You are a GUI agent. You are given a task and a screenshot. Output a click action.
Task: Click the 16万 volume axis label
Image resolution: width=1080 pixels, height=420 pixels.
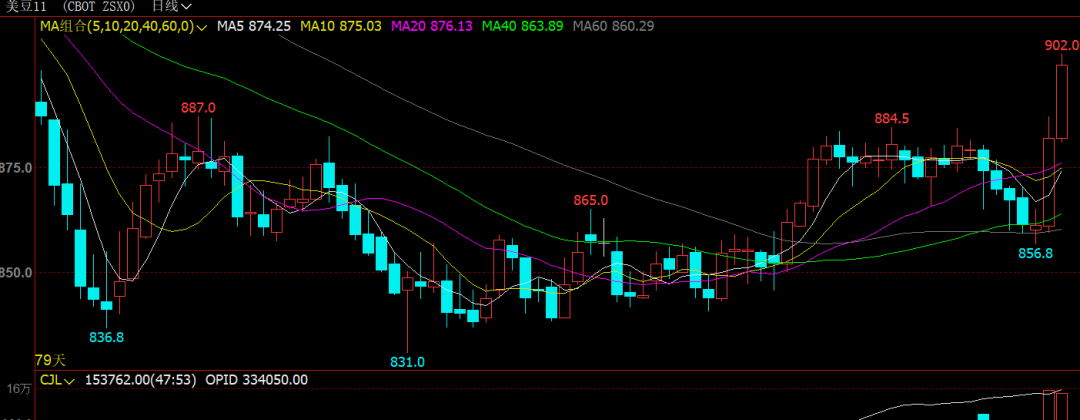tap(19, 389)
